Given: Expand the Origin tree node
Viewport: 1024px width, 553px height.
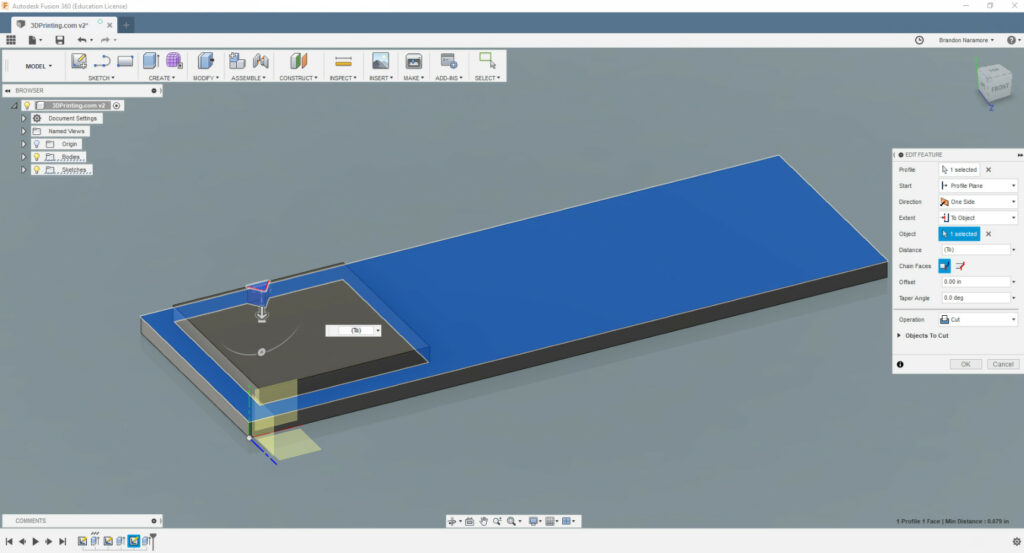Looking at the screenshot, I should (x=24, y=144).
